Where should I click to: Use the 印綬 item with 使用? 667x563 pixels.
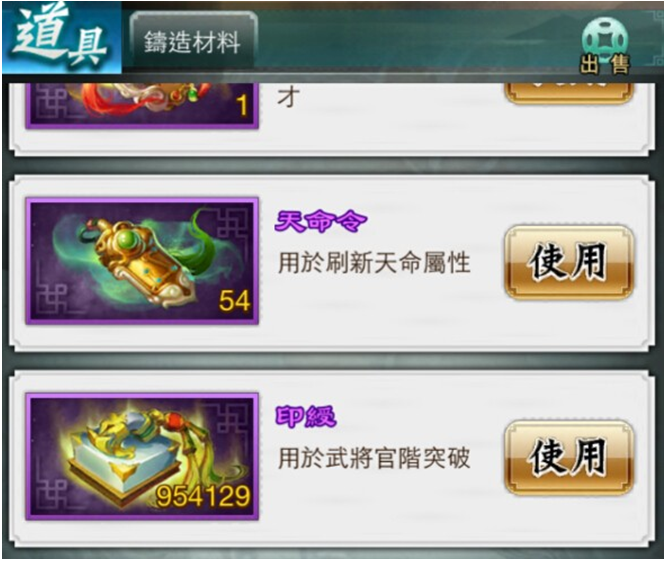(569, 458)
